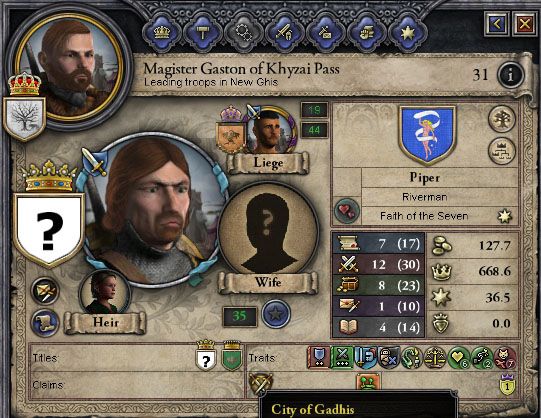Click the scroll icon beside the Heir portrait

point(45,323)
